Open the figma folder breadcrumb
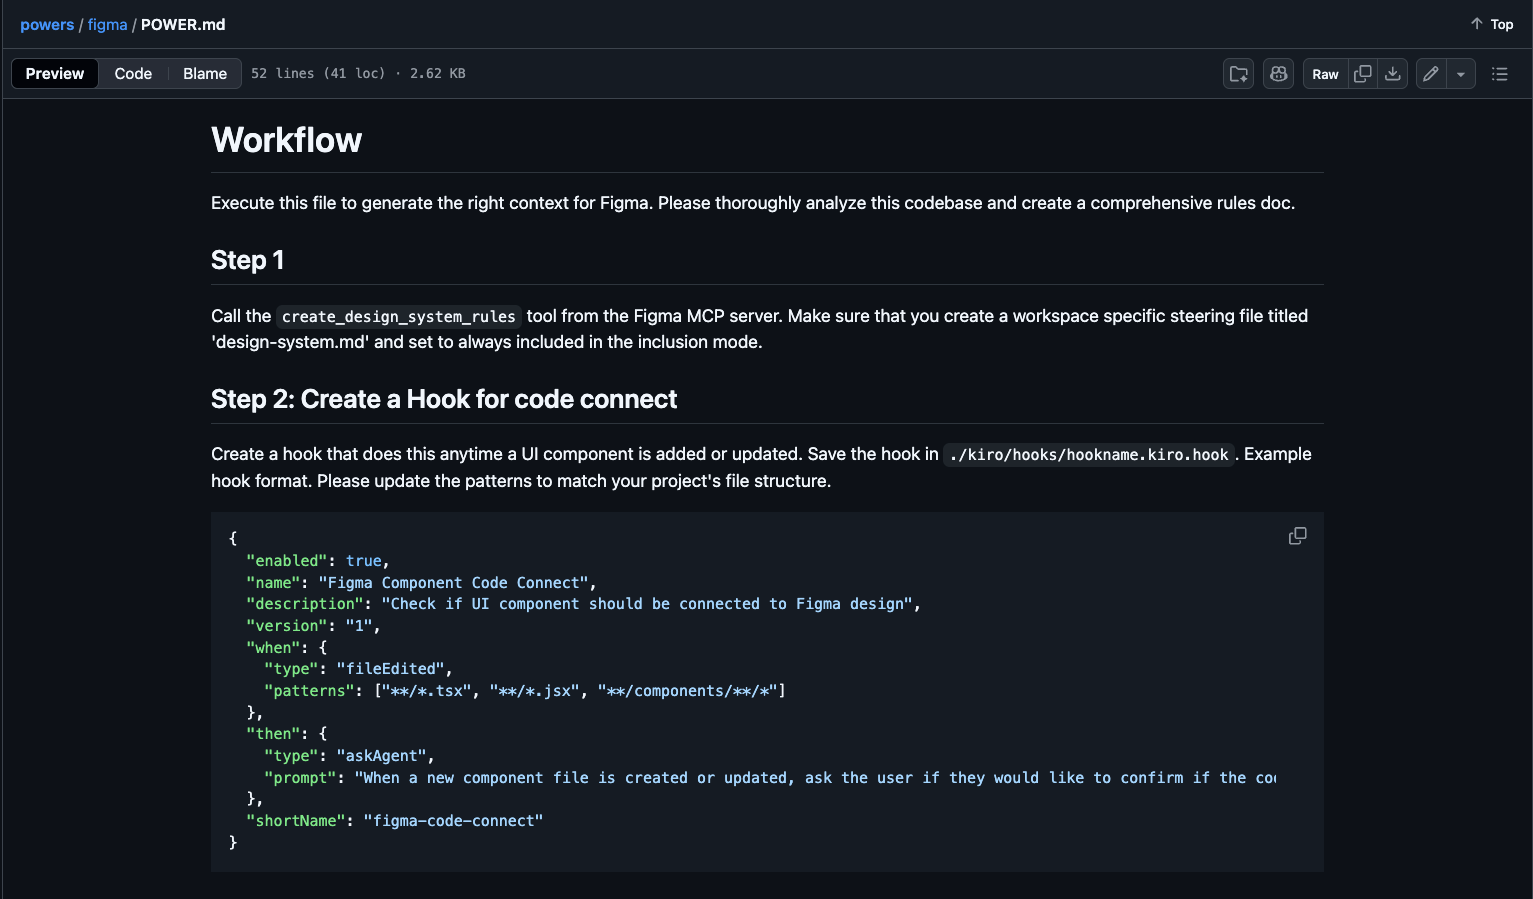Screen dimensions: 1533x899 (107, 25)
